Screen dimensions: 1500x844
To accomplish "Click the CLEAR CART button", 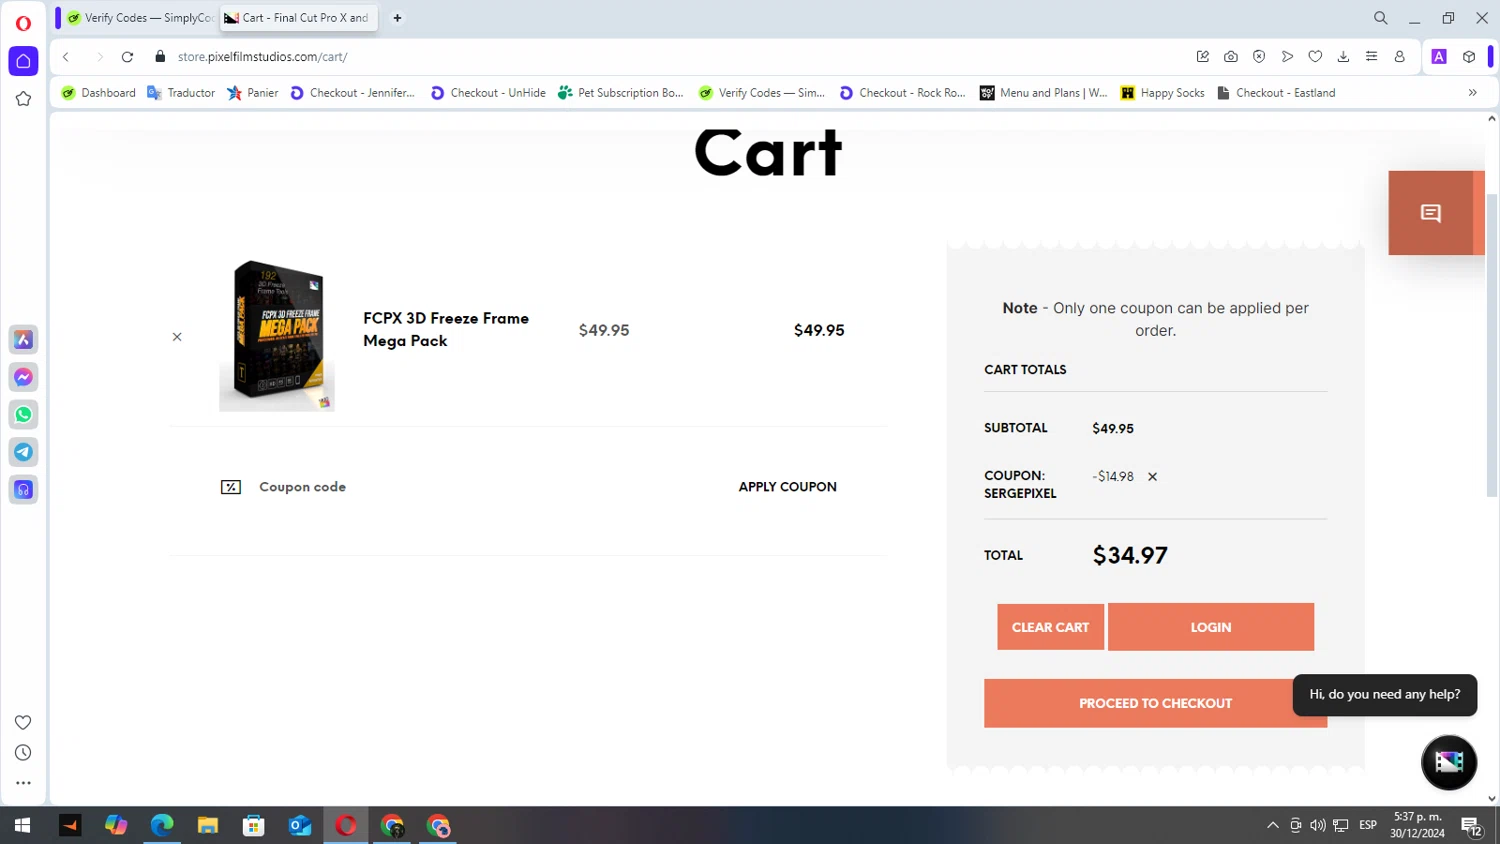I will coord(1050,627).
